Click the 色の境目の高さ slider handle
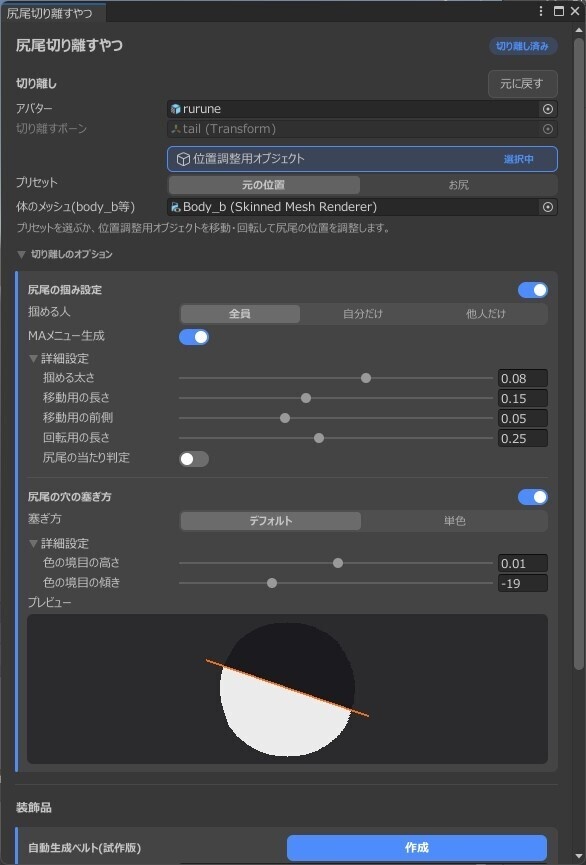The width and height of the screenshot is (586, 865). [x=338, y=563]
